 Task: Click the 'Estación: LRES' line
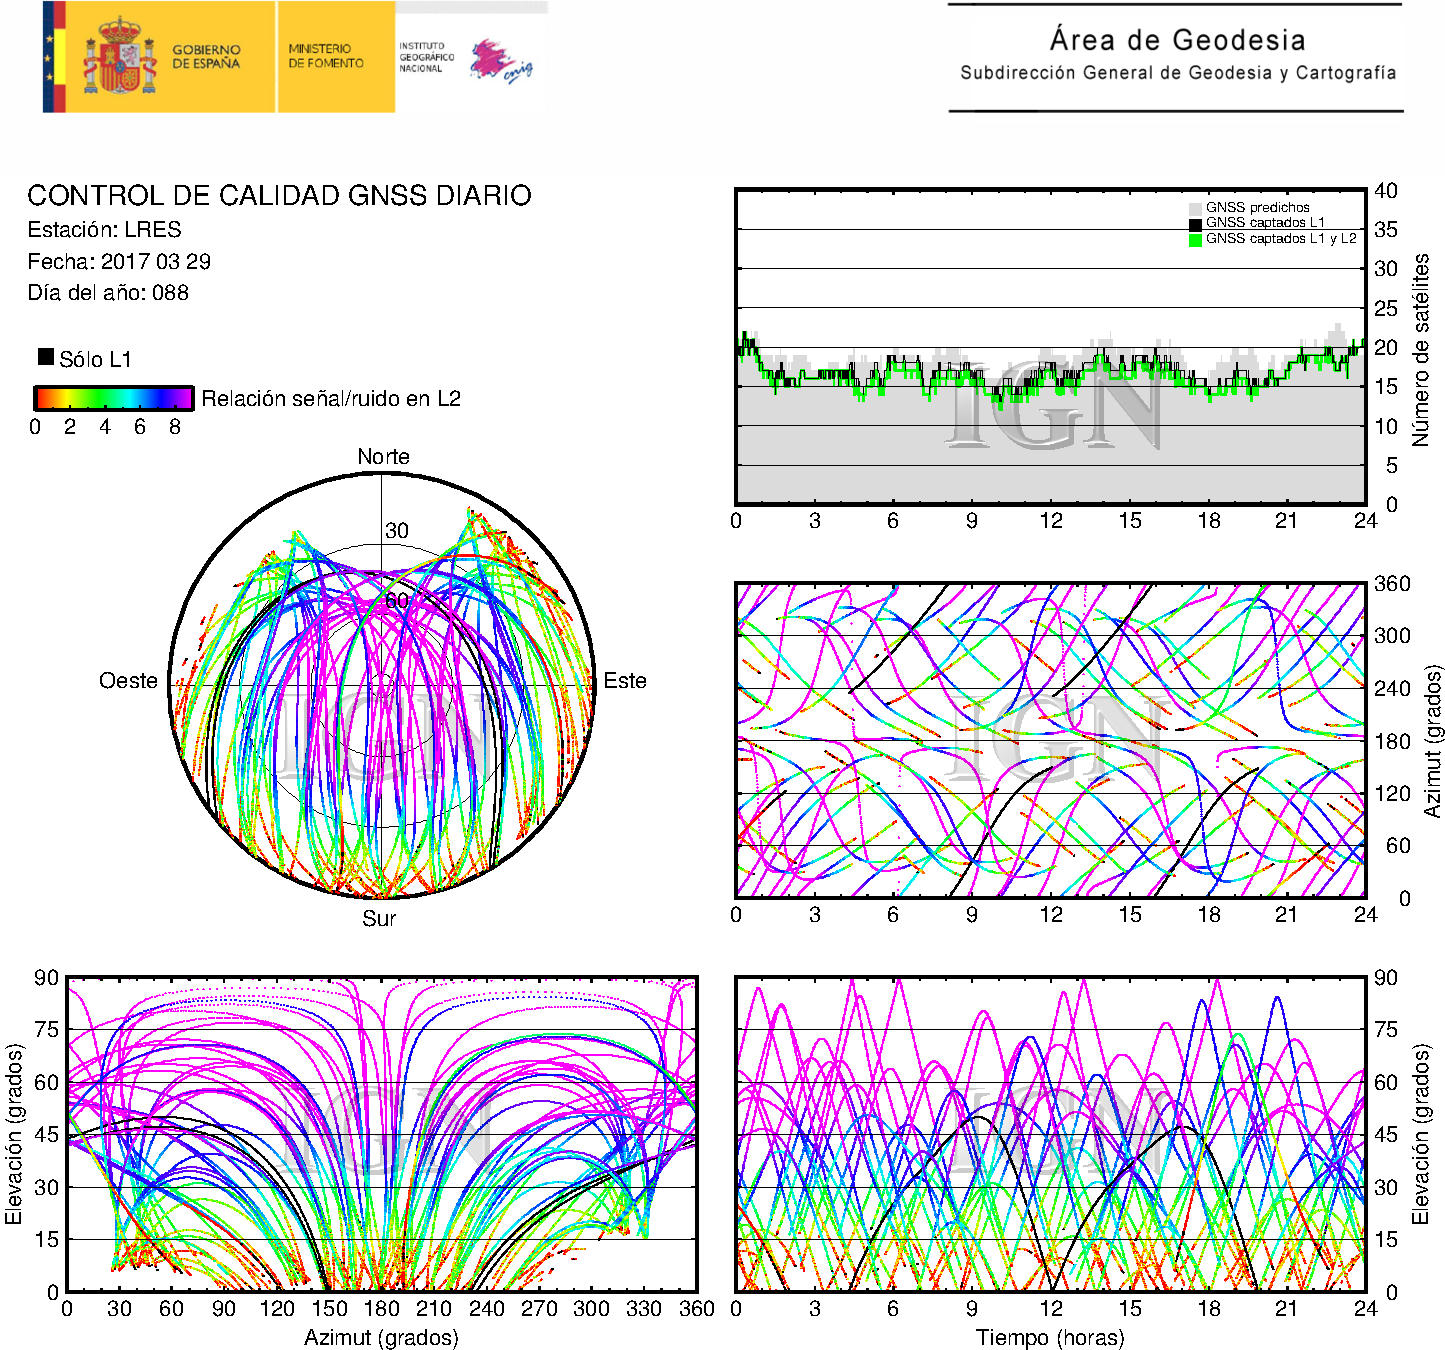point(104,229)
